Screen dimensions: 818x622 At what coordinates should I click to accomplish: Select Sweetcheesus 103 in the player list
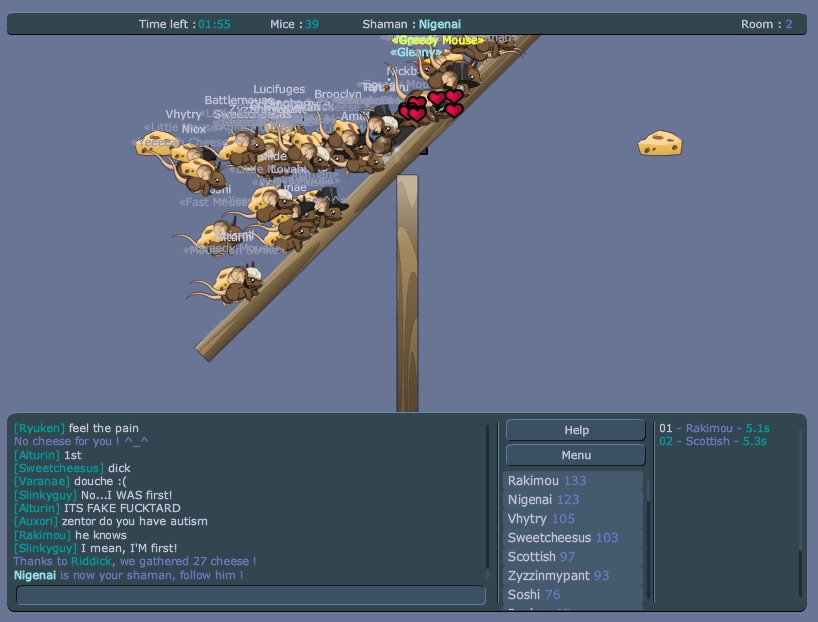click(x=572, y=537)
